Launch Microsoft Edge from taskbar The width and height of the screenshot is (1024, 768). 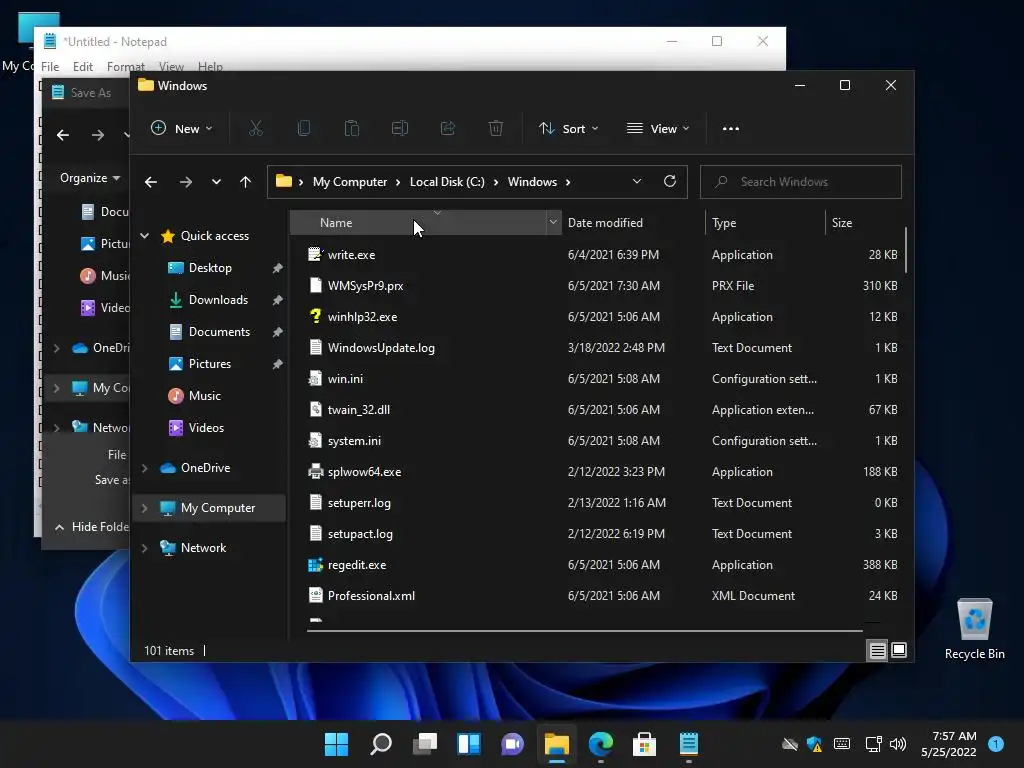601,744
